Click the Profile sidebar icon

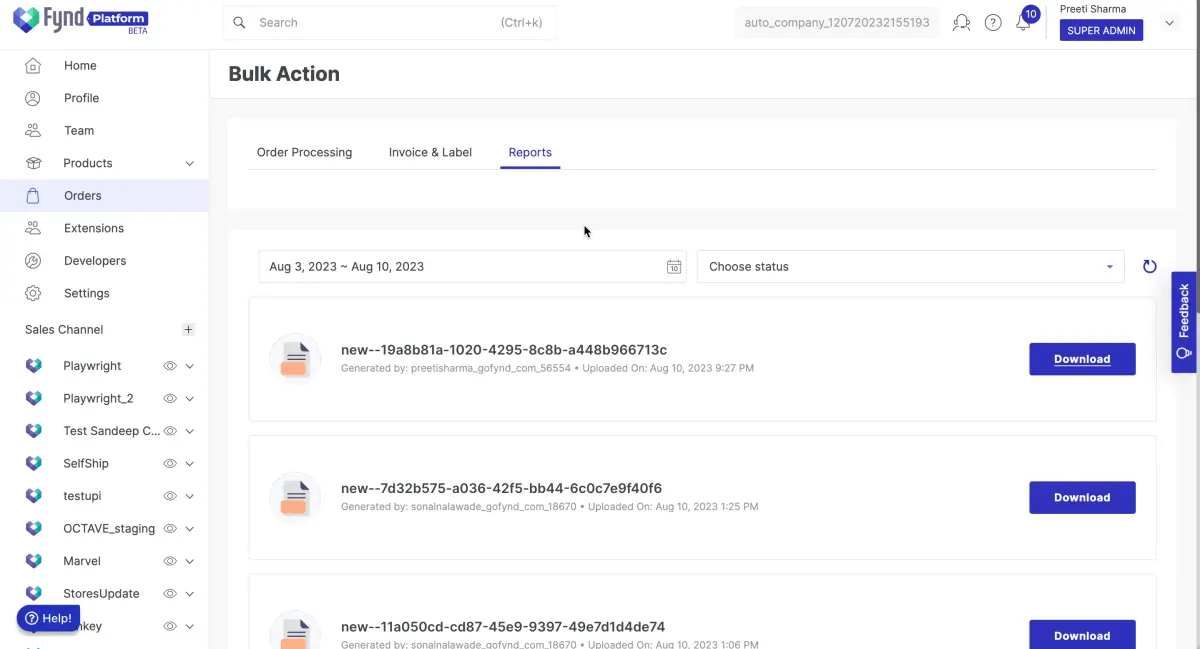[x=33, y=98]
